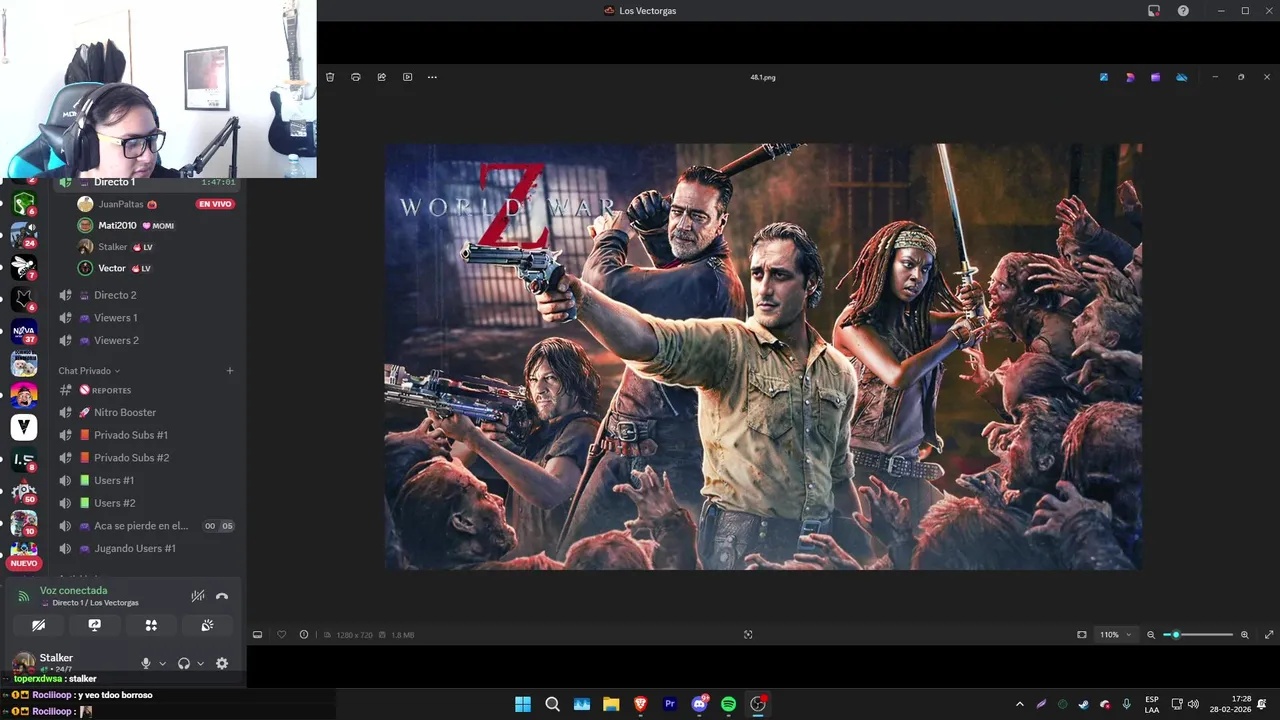Deafen with the headphones icon
1280x720 pixels.
[x=184, y=663]
